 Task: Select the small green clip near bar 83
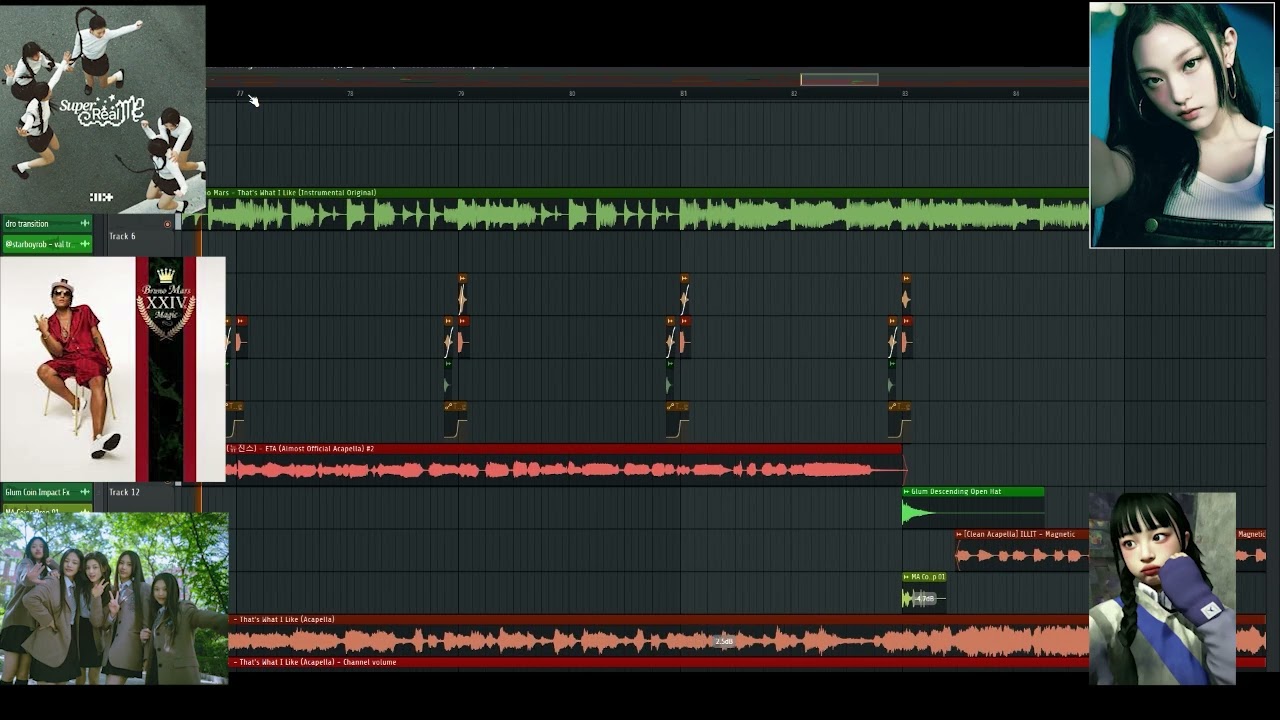[891, 380]
